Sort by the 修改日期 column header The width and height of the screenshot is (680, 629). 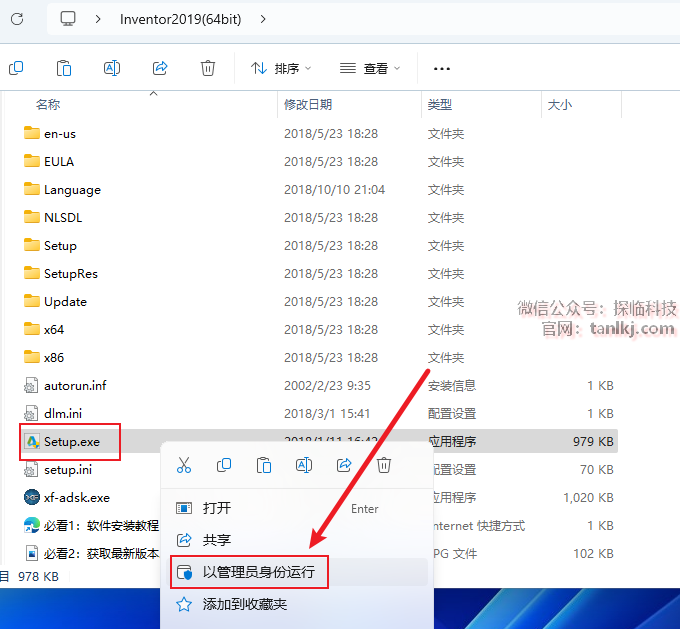(308, 105)
